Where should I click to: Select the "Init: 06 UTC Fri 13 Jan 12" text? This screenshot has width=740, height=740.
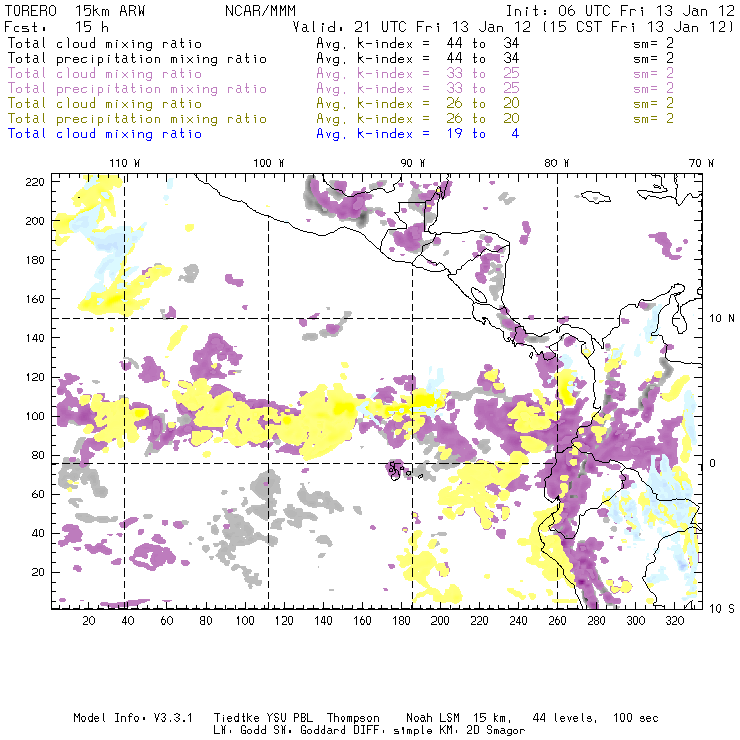[x=620, y=11]
